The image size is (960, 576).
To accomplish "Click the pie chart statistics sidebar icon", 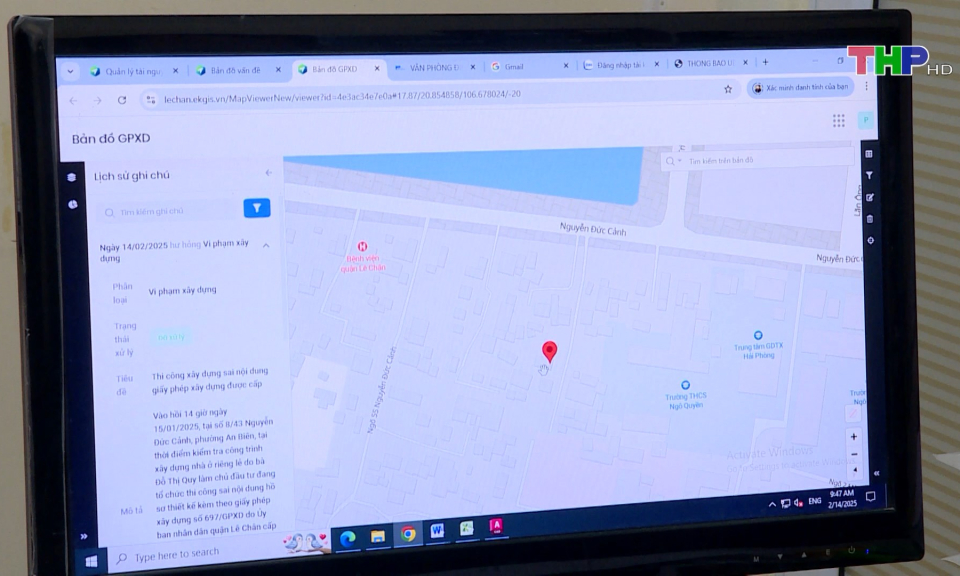I will click(73, 204).
